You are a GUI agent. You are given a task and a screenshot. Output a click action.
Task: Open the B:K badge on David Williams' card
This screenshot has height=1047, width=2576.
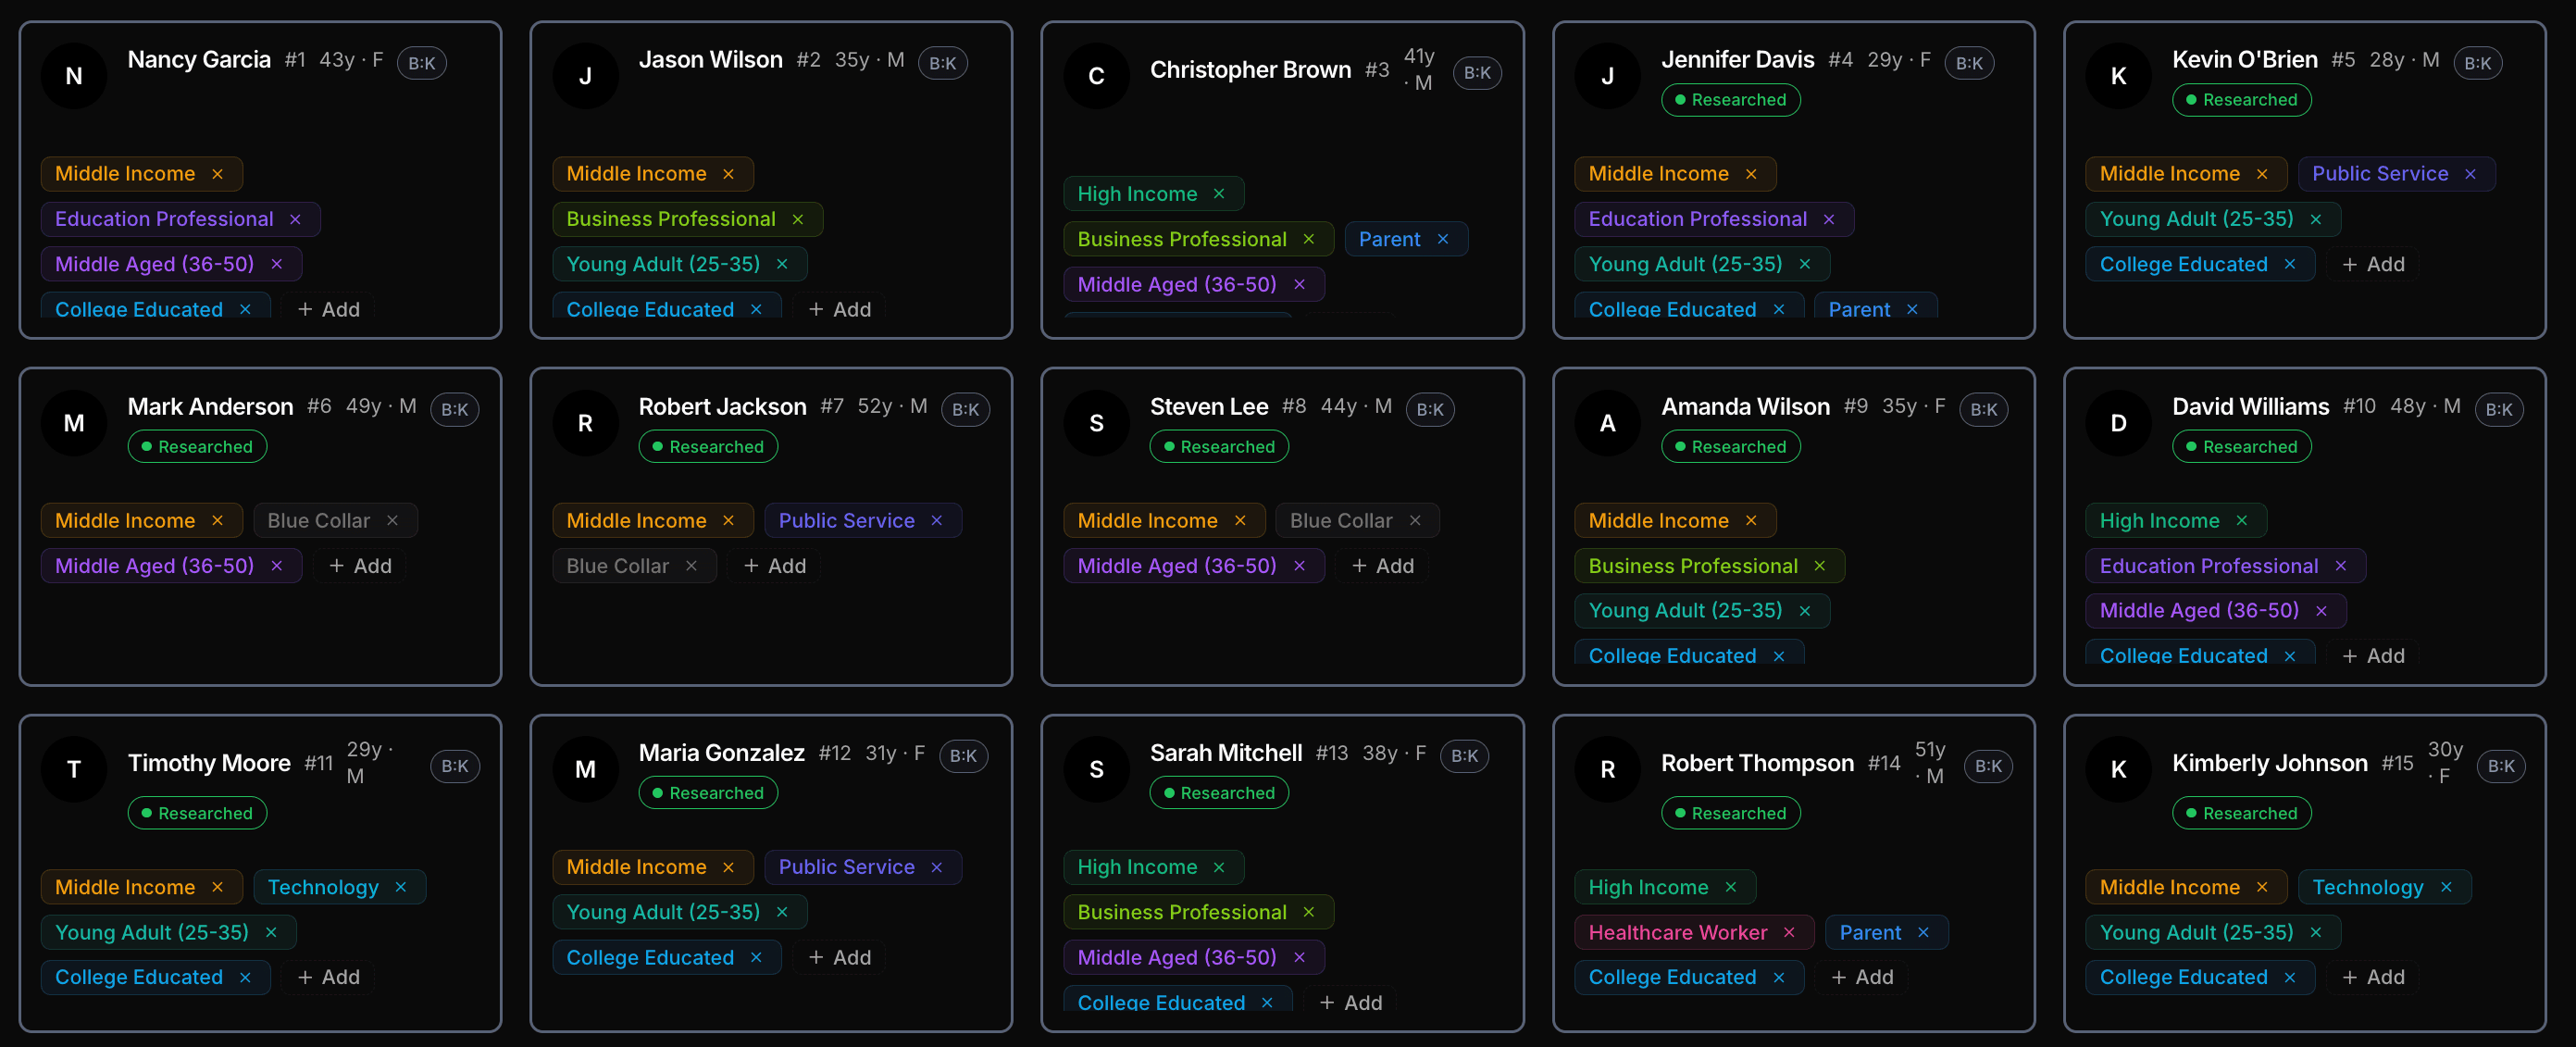click(x=2500, y=409)
